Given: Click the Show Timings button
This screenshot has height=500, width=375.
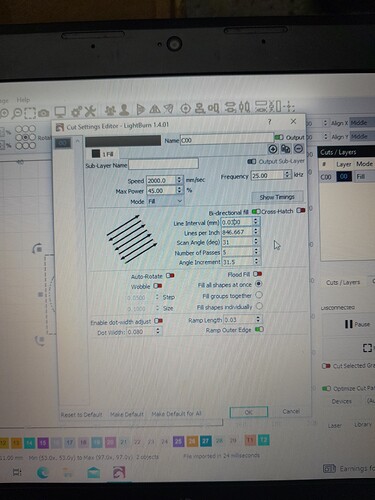Looking at the screenshot, I should (277, 197).
